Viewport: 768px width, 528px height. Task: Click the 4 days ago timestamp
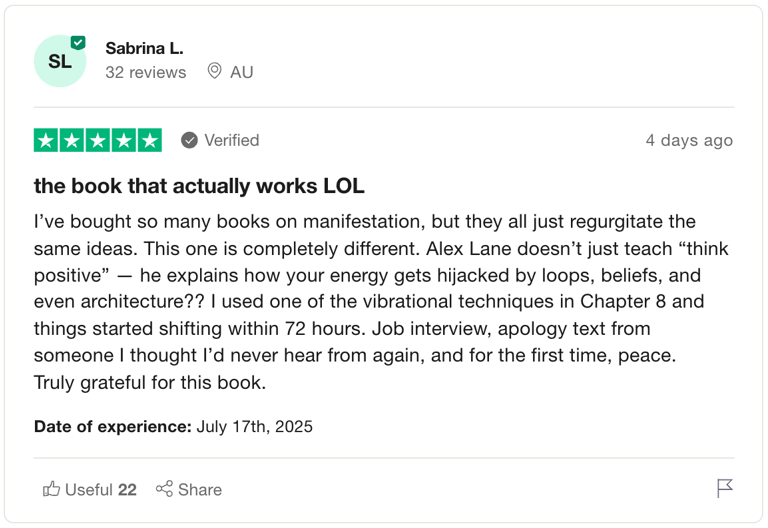pos(689,141)
